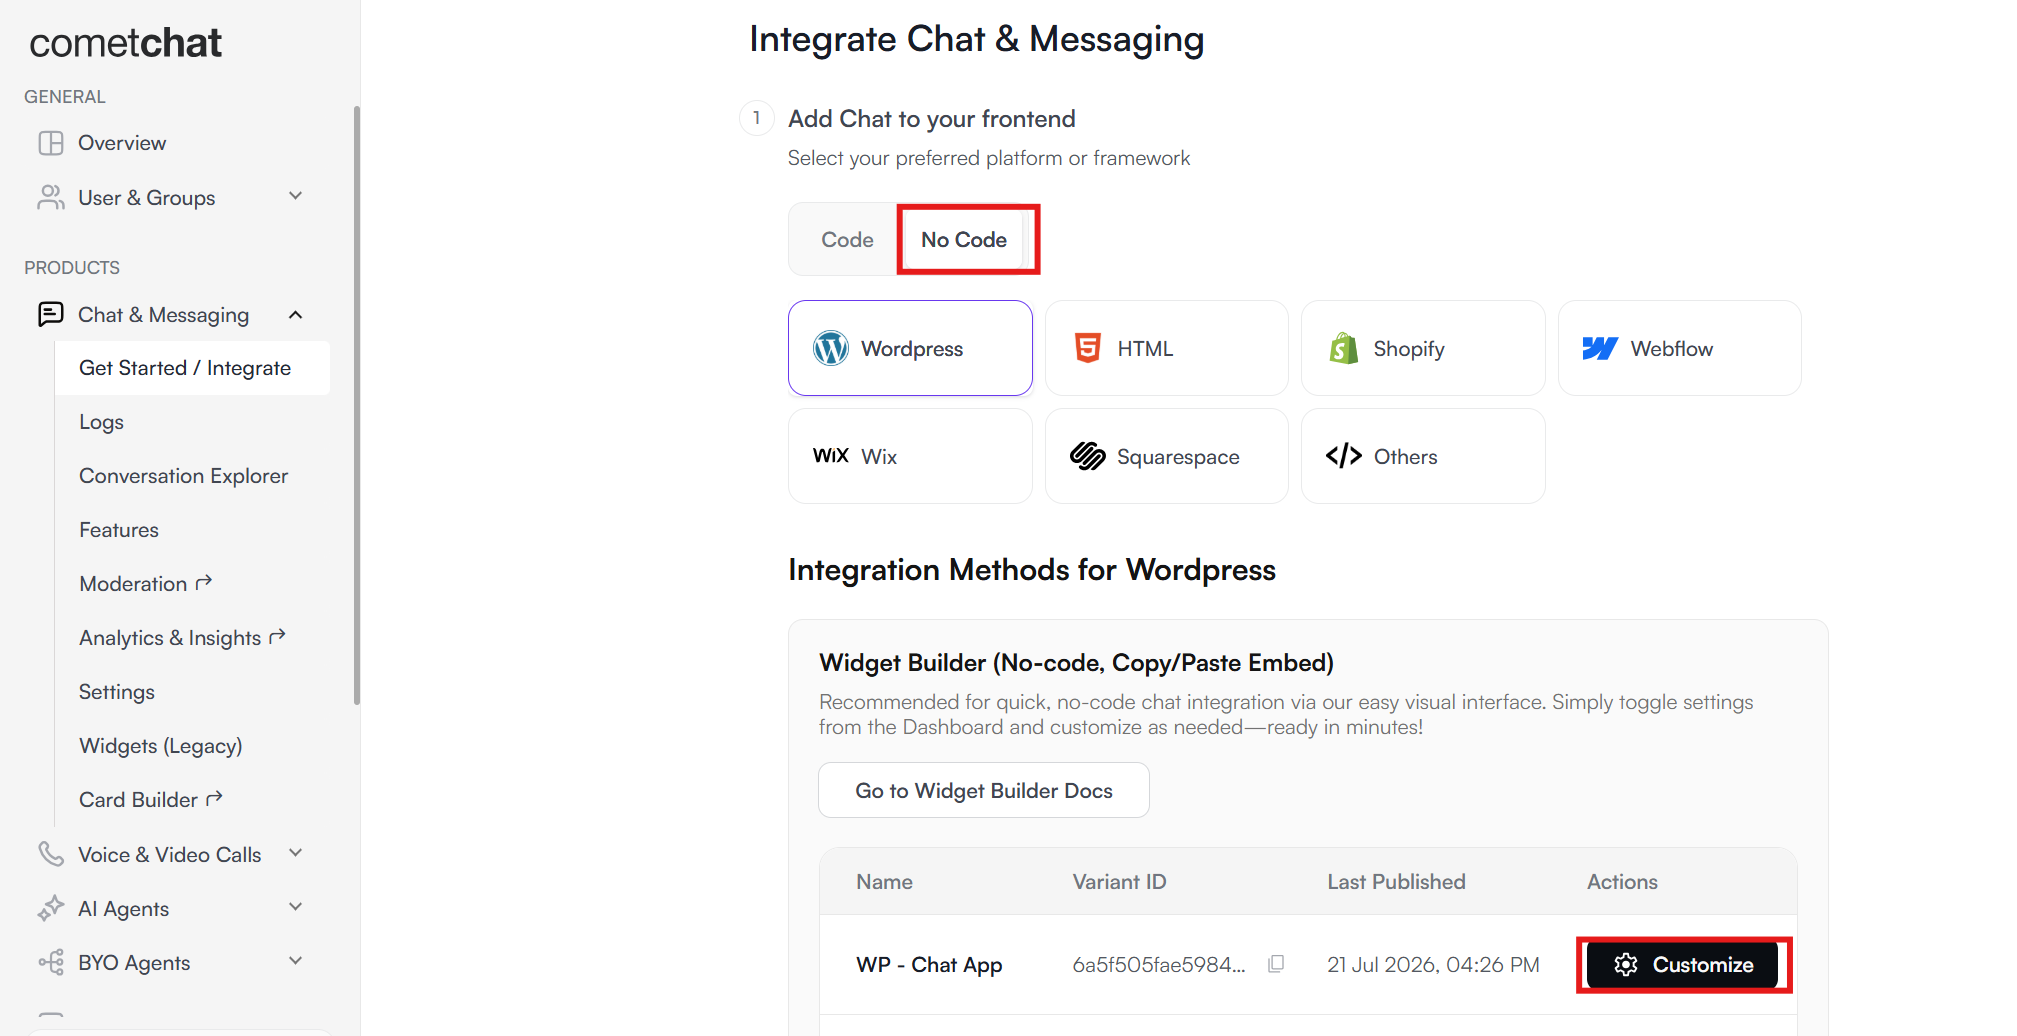Click the Select your preferred platform or framework text
Image resolution: width=2017 pixels, height=1036 pixels.
point(989,158)
